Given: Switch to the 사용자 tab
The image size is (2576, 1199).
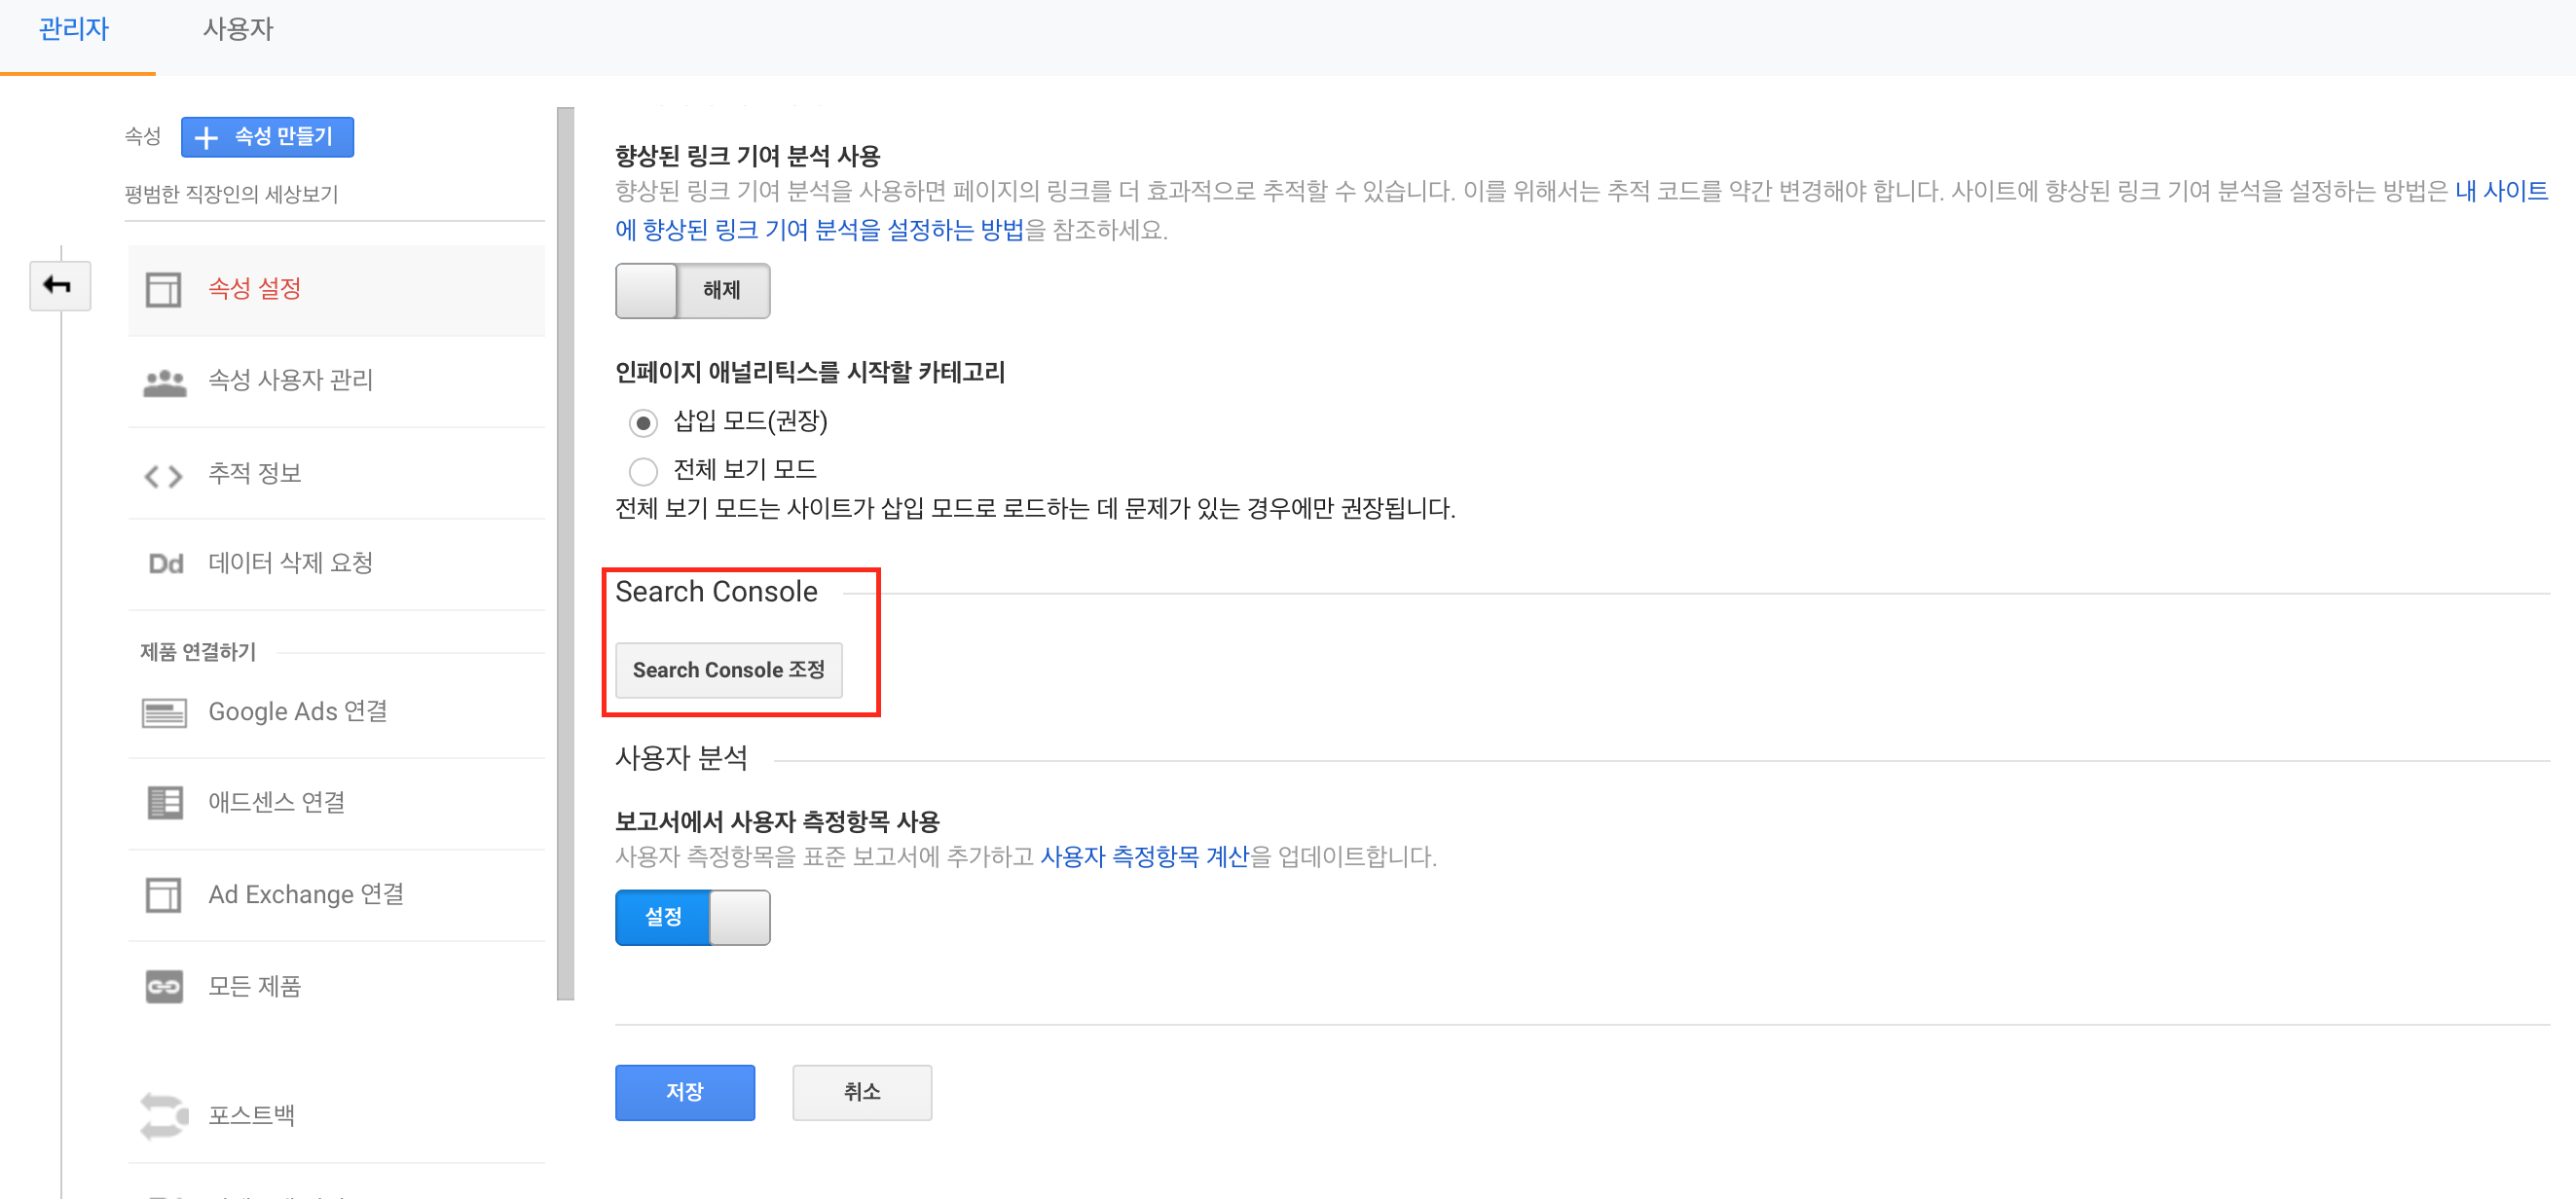Looking at the screenshot, I should [x=237, y=29].
